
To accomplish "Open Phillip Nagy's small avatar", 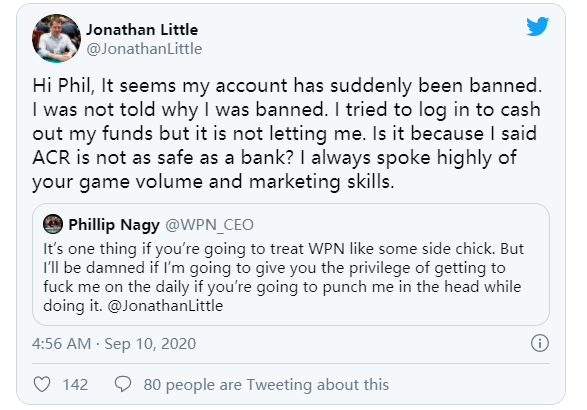I will [x=53, y=224].
